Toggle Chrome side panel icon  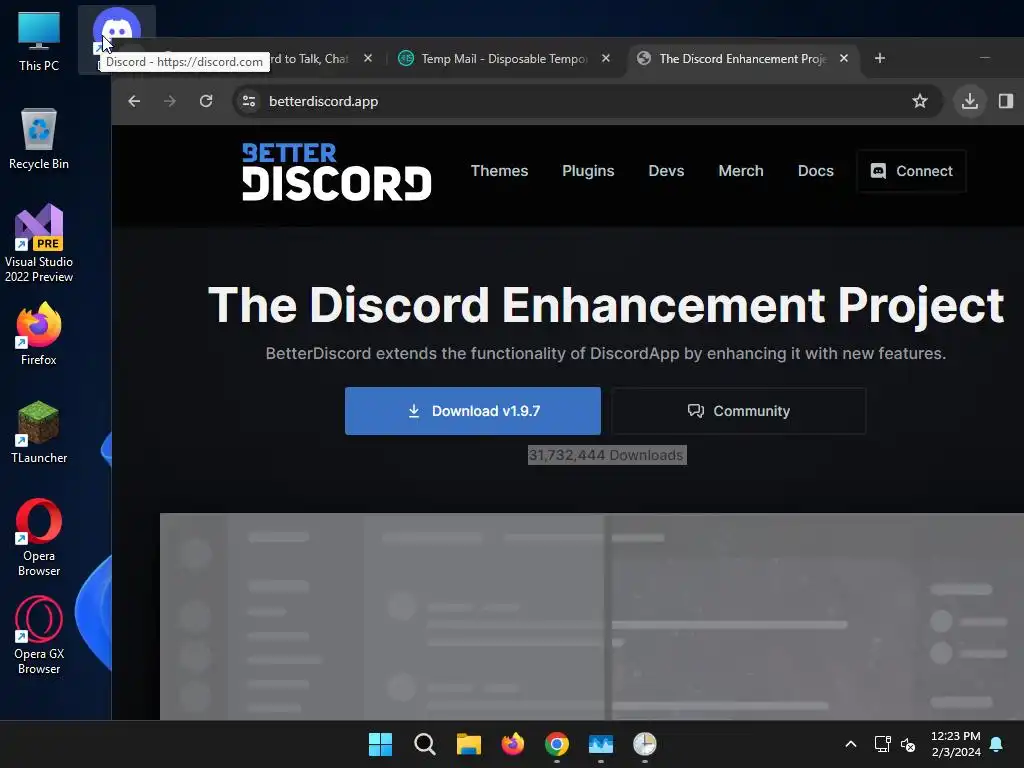click(x=1006, y=101)
